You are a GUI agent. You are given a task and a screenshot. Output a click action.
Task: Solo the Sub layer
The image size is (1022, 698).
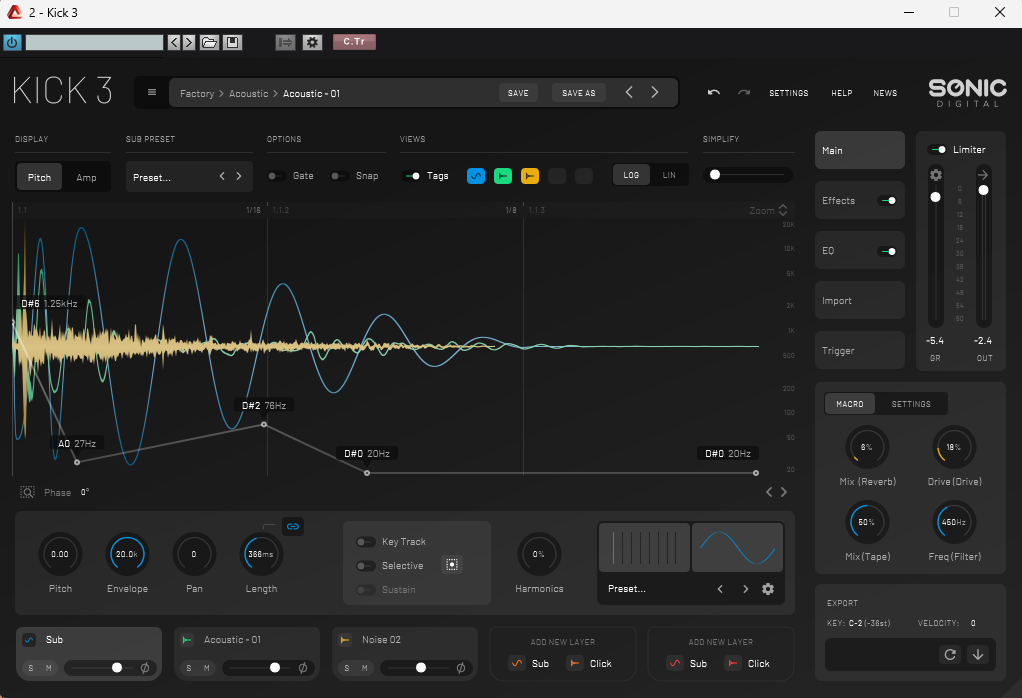point(31,668)
